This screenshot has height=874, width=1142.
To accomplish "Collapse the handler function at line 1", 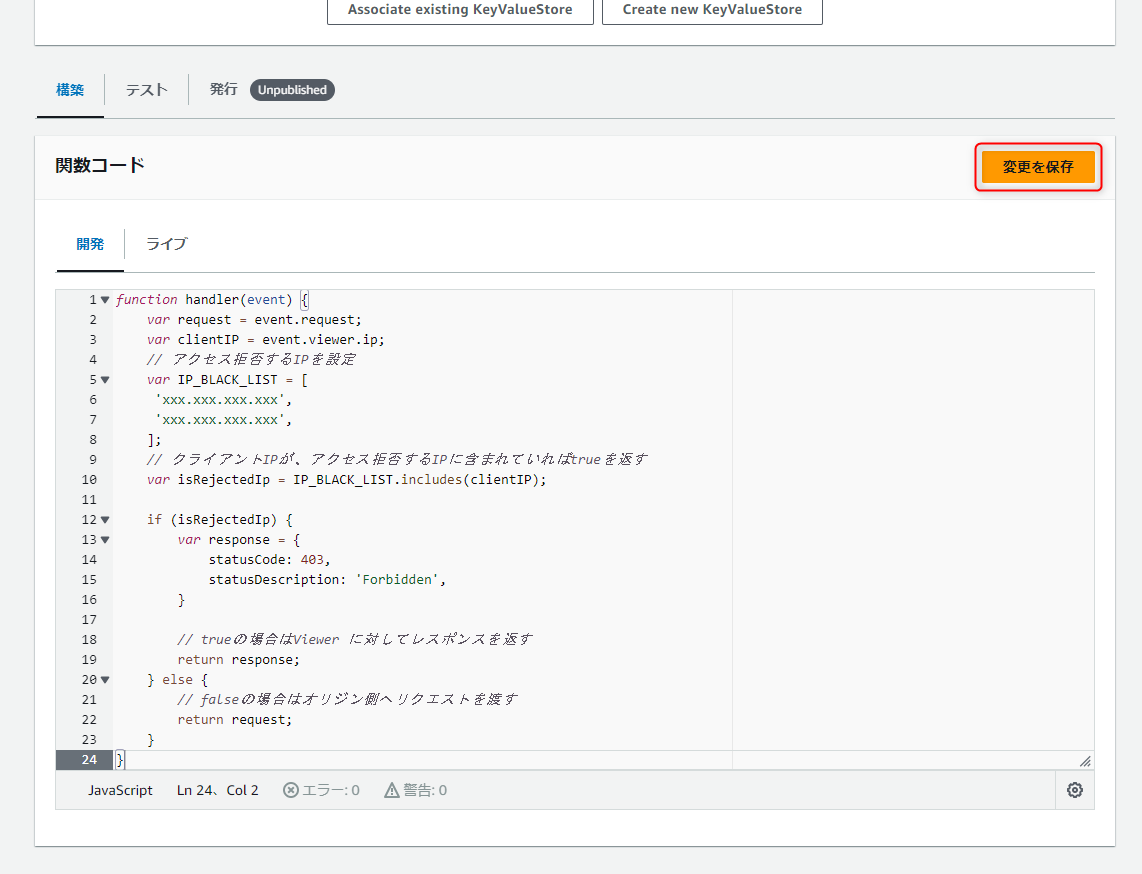I will click(x=103, y=299).
